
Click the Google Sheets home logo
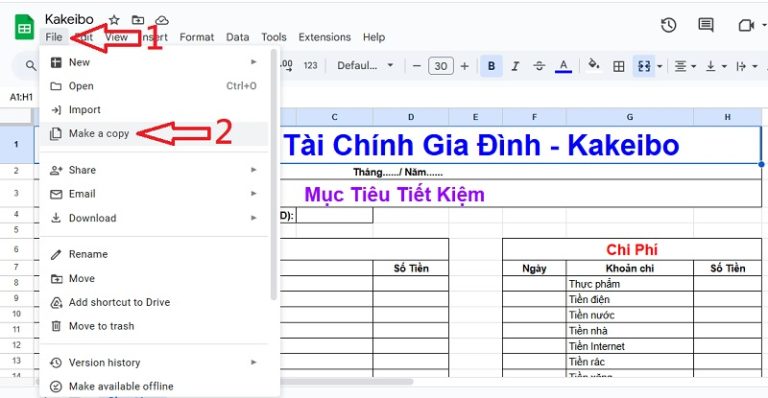coord(24,28)
